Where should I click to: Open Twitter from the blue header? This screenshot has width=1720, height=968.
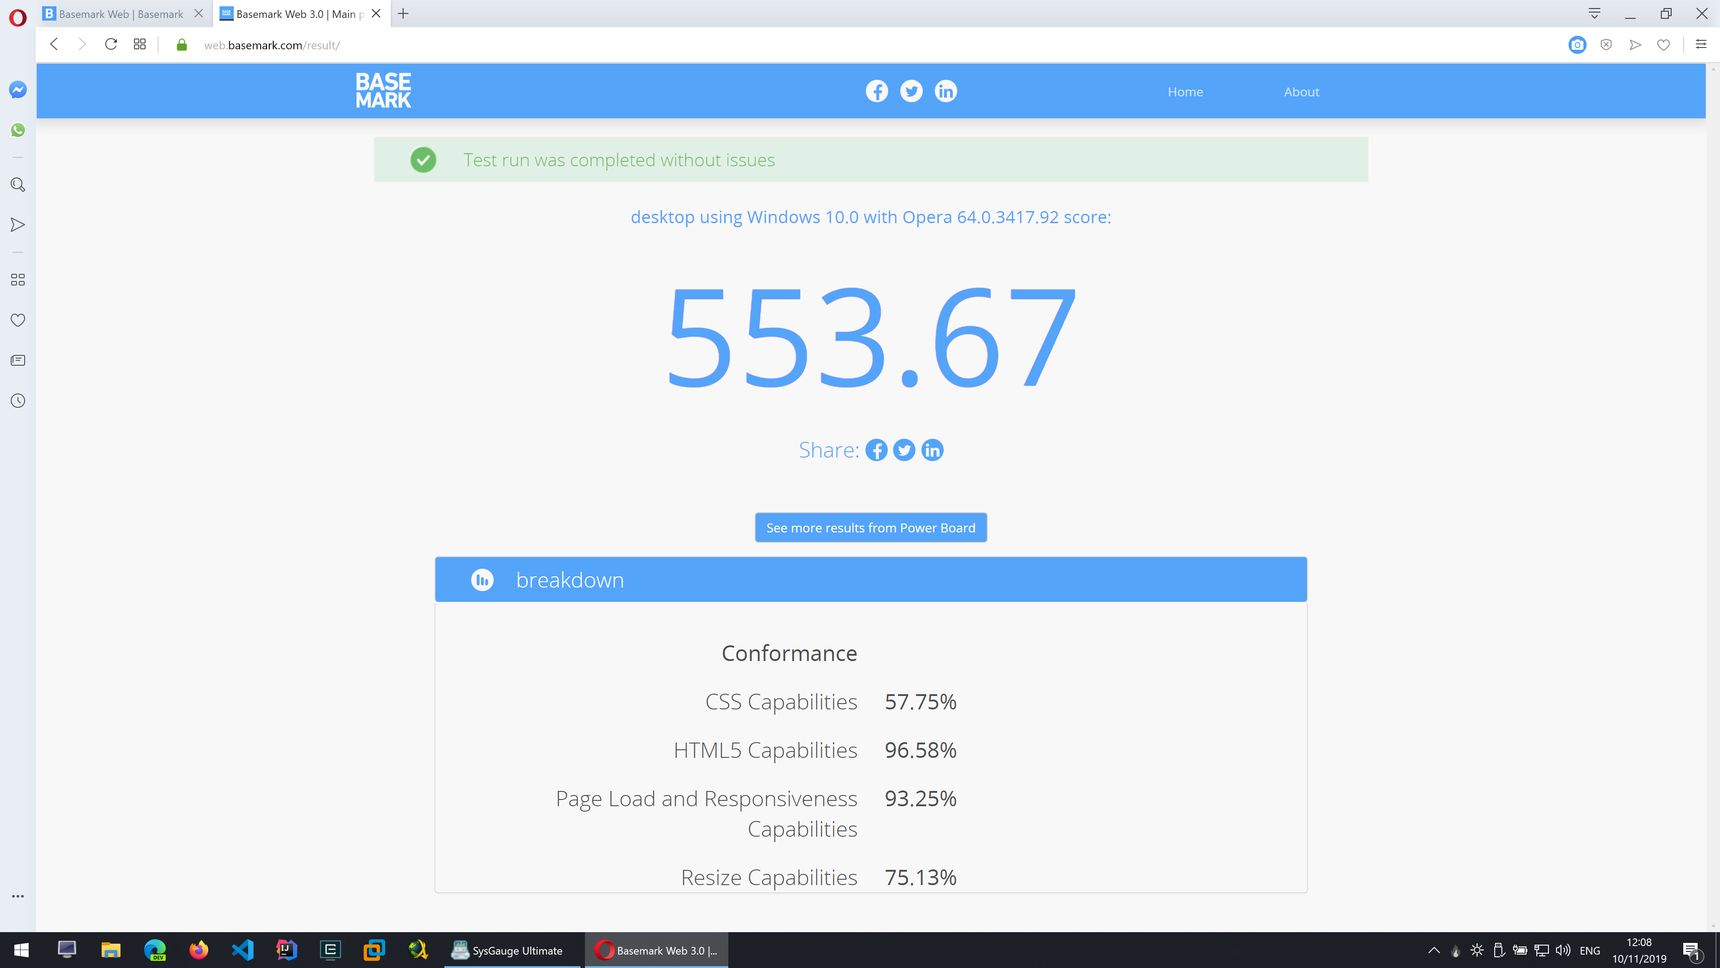click(x=911, y=91)
